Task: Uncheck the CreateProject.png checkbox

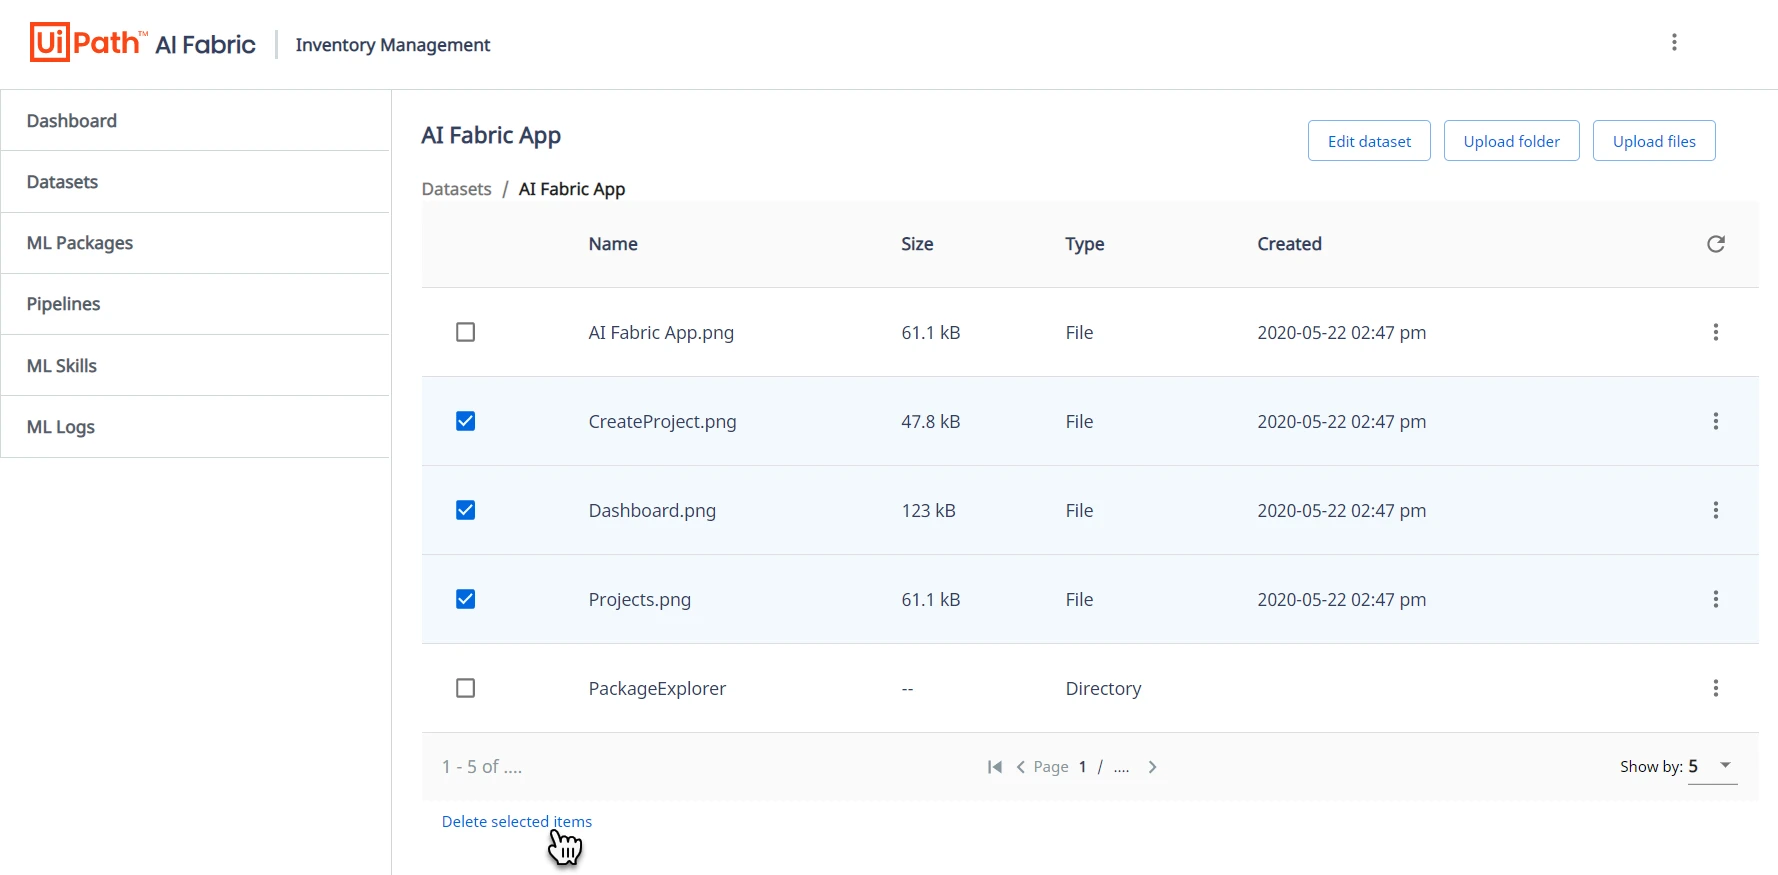Action: pyautogui.click(x=465, y=421)
